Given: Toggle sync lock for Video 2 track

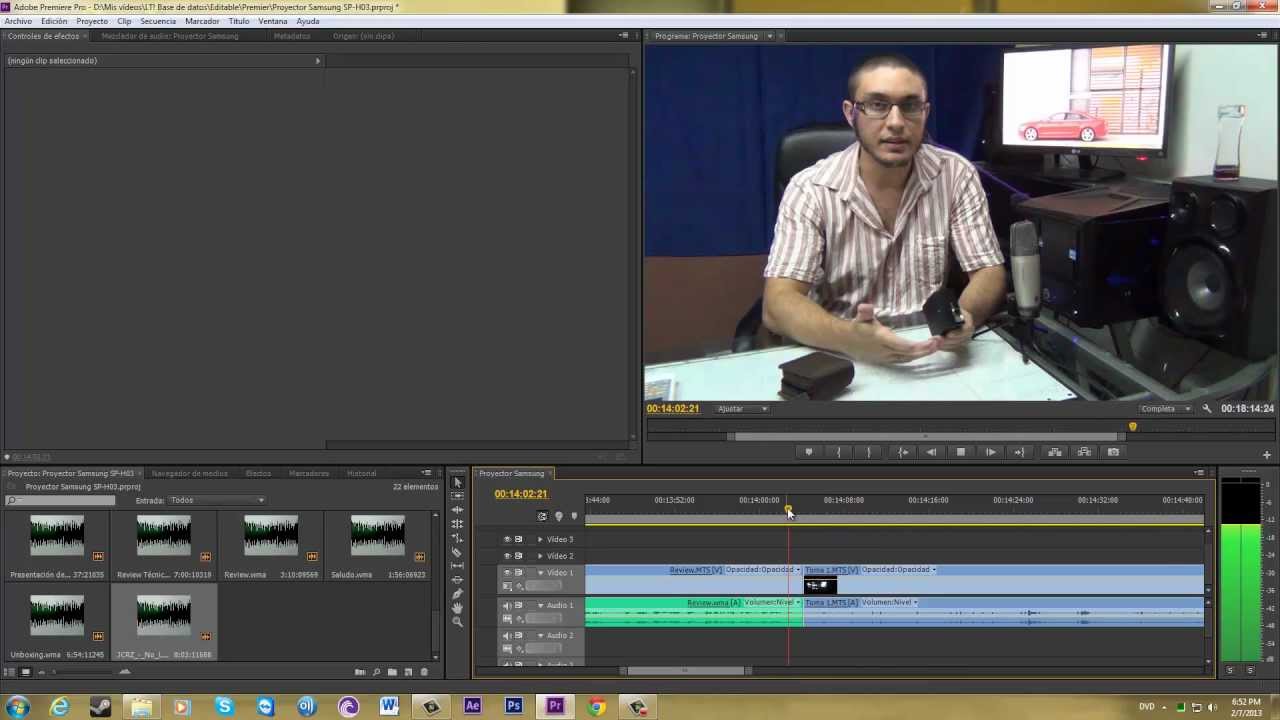Looking at the screenshot, I should coord(518,556).
